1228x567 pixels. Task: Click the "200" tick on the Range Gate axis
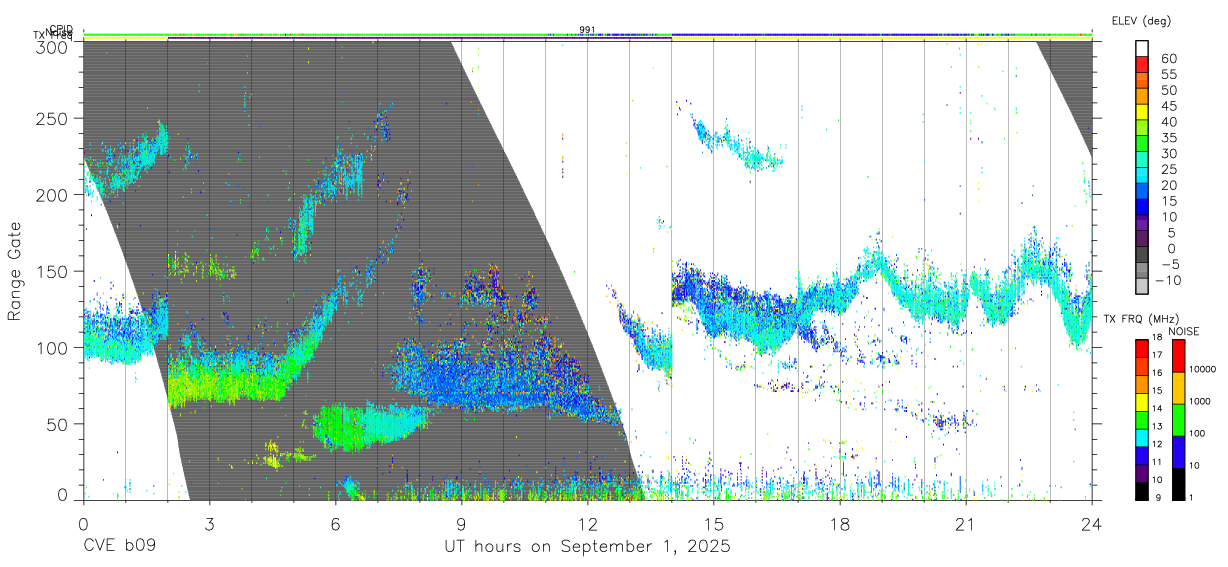52,194
